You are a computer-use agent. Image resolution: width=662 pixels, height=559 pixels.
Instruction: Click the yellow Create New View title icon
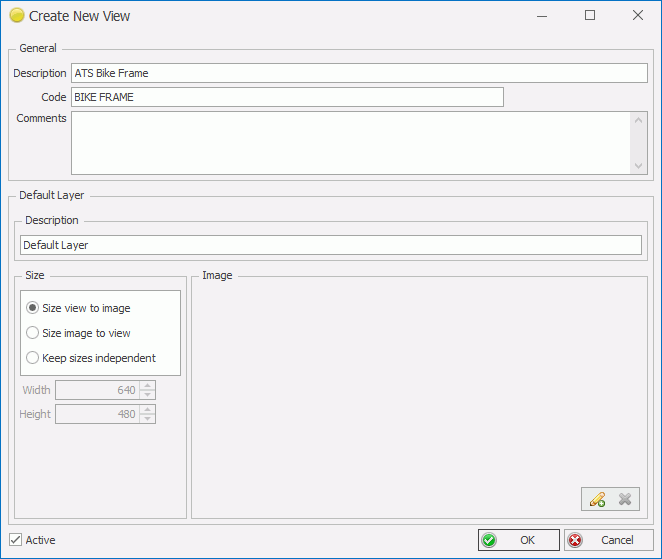[x=16, y=16]
